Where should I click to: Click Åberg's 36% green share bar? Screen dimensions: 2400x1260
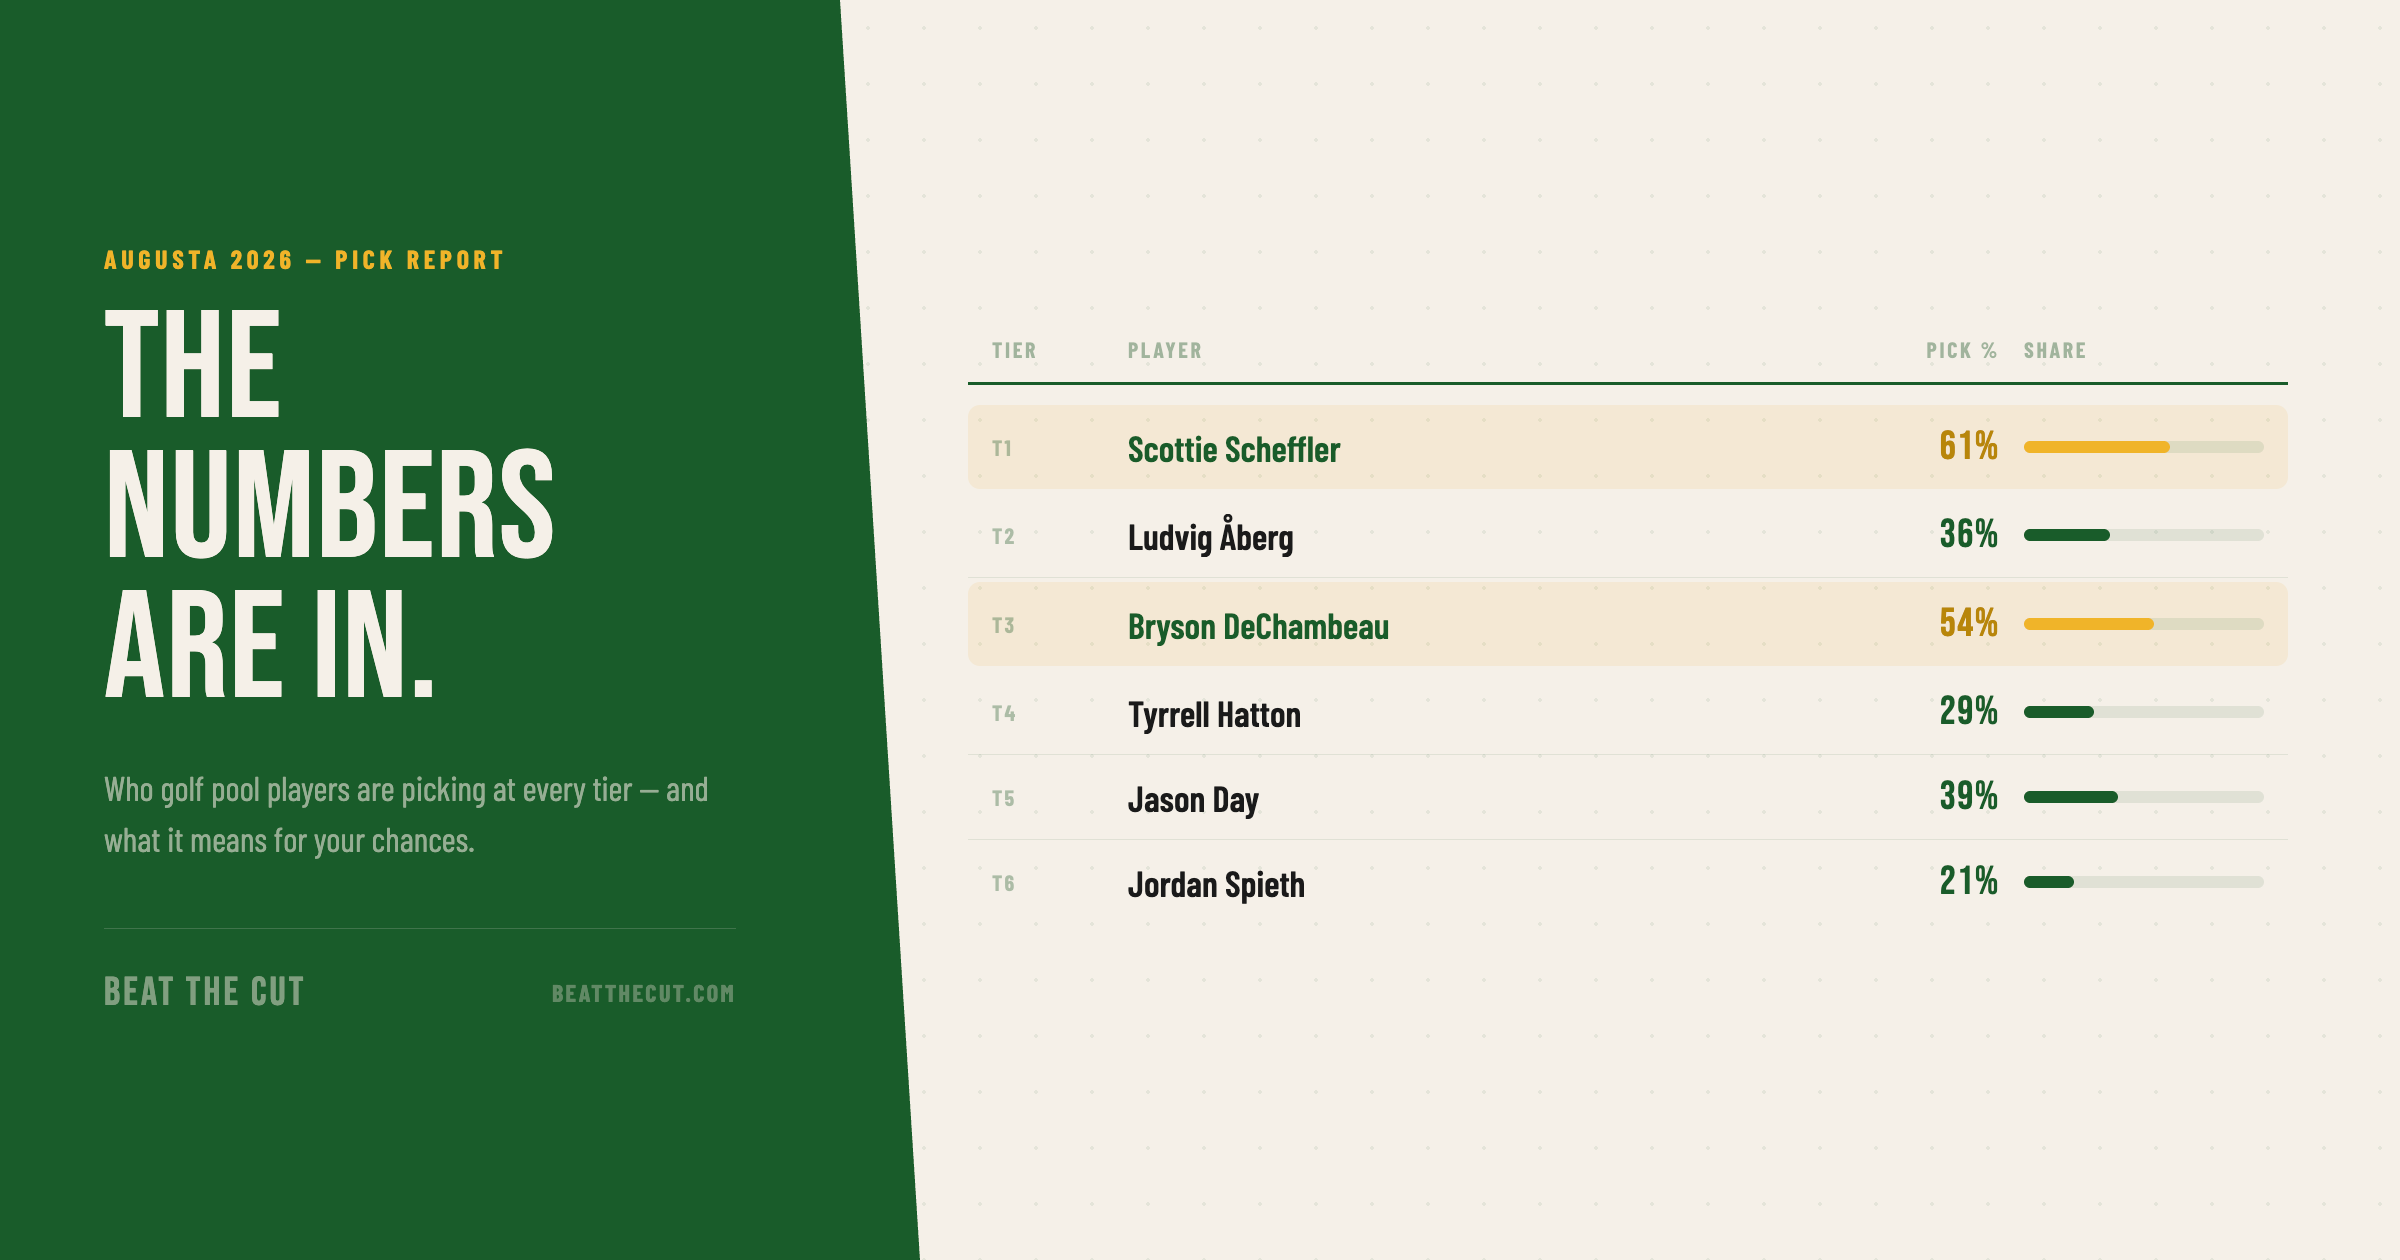click(2067, 535)
